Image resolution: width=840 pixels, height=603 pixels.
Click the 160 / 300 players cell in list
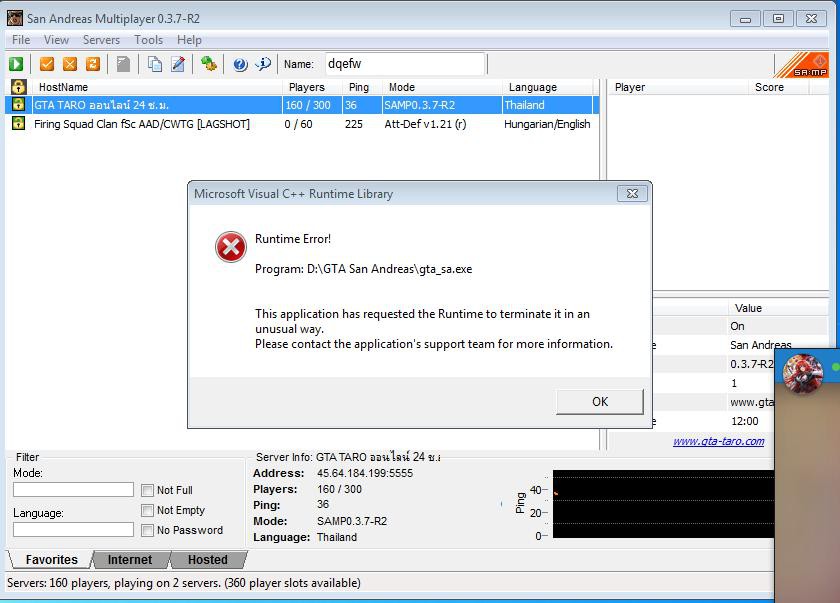tap(308, 105)
